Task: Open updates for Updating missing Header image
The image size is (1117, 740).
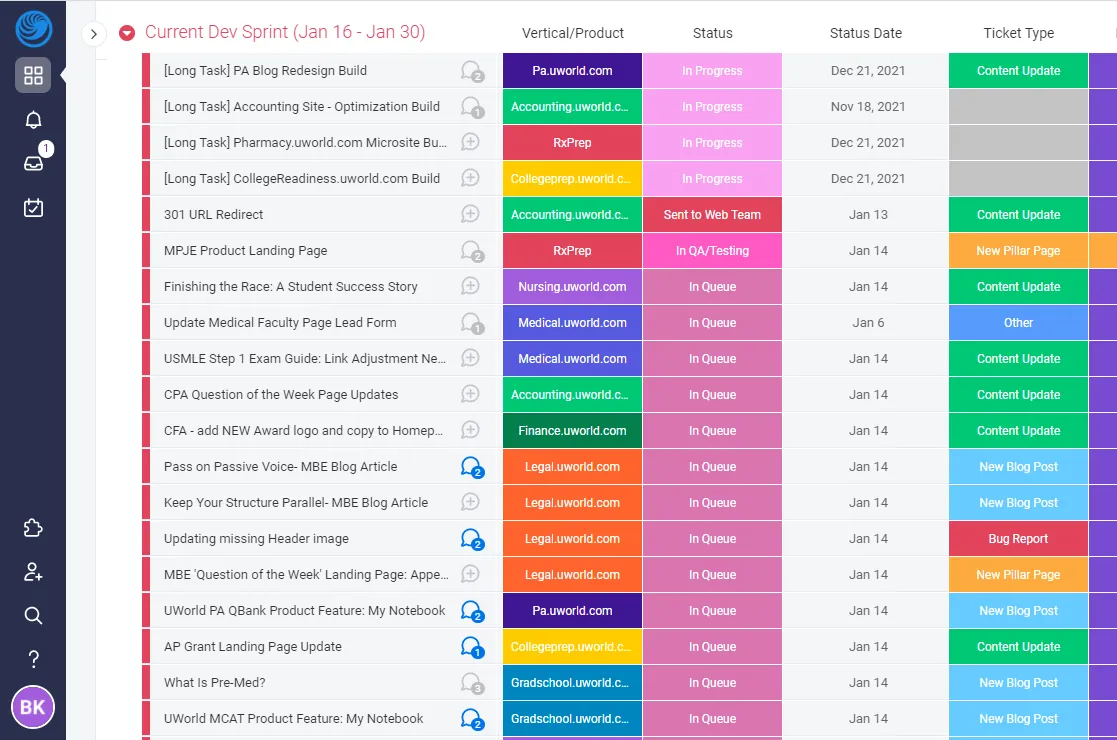Action: pyautogui.click(x=472, y=538)
